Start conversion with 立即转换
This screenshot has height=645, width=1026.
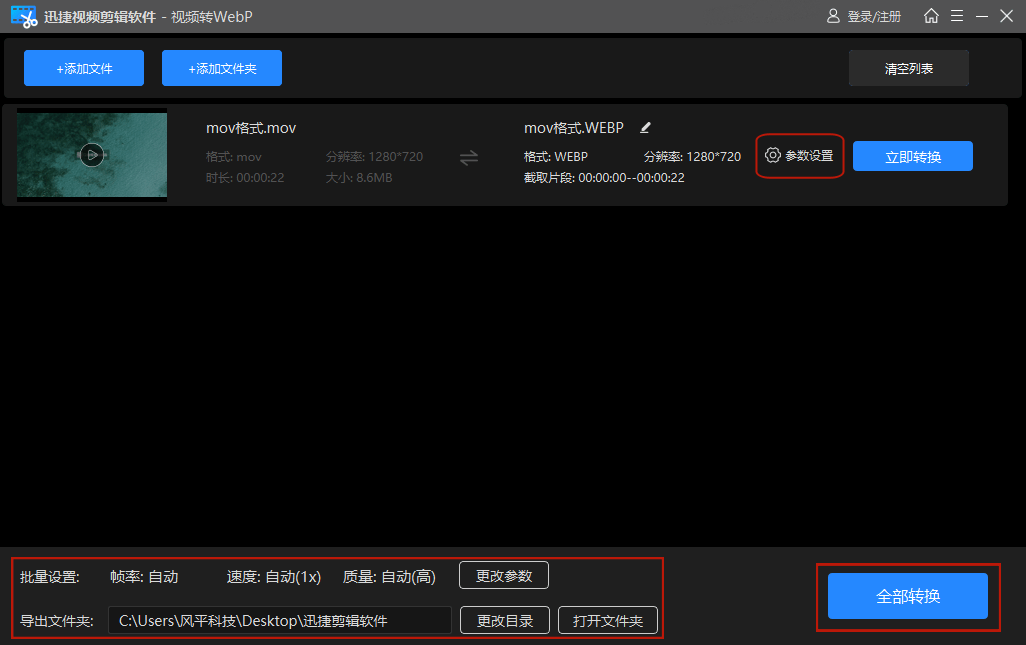point(913,156)
